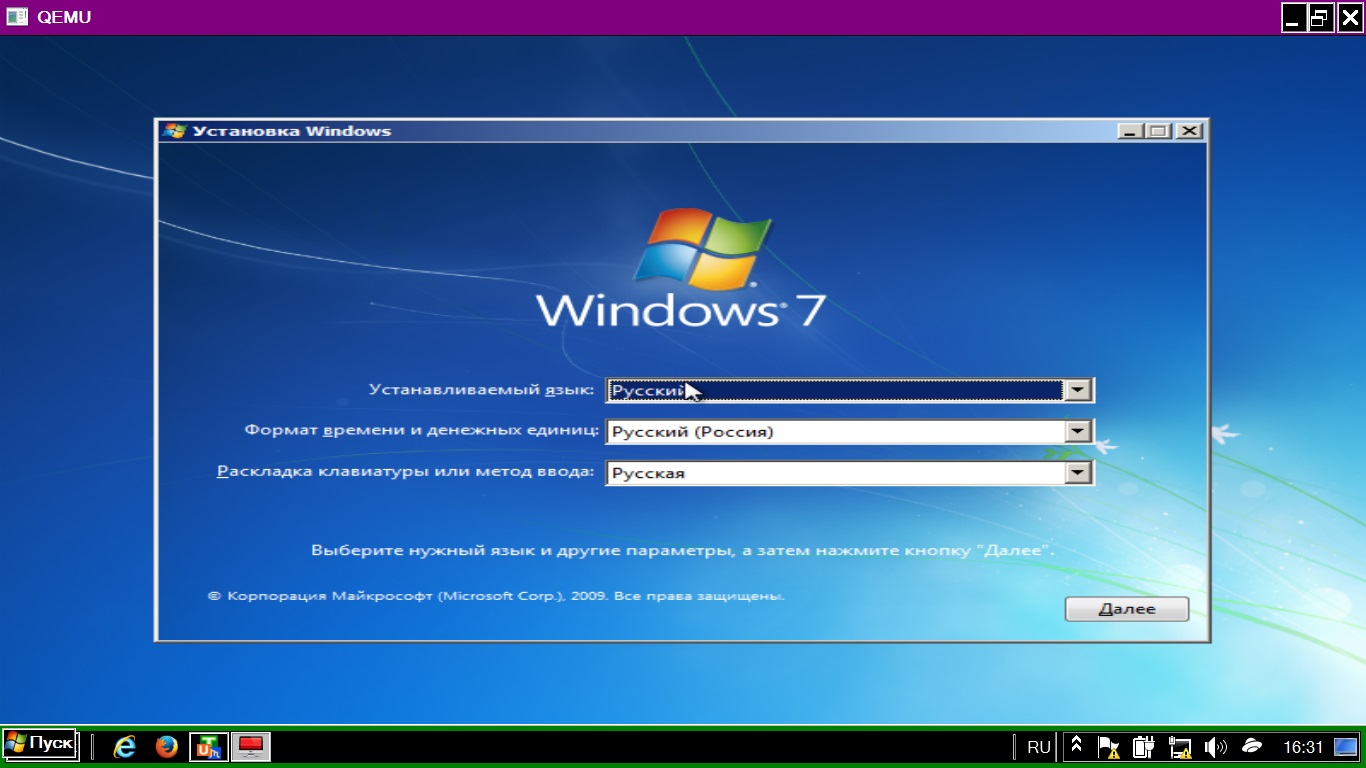Click the Устанавливаемый язык label
Image resolution: width=1366 pixels, height=768 pixels.
click(x=481, y=389)
